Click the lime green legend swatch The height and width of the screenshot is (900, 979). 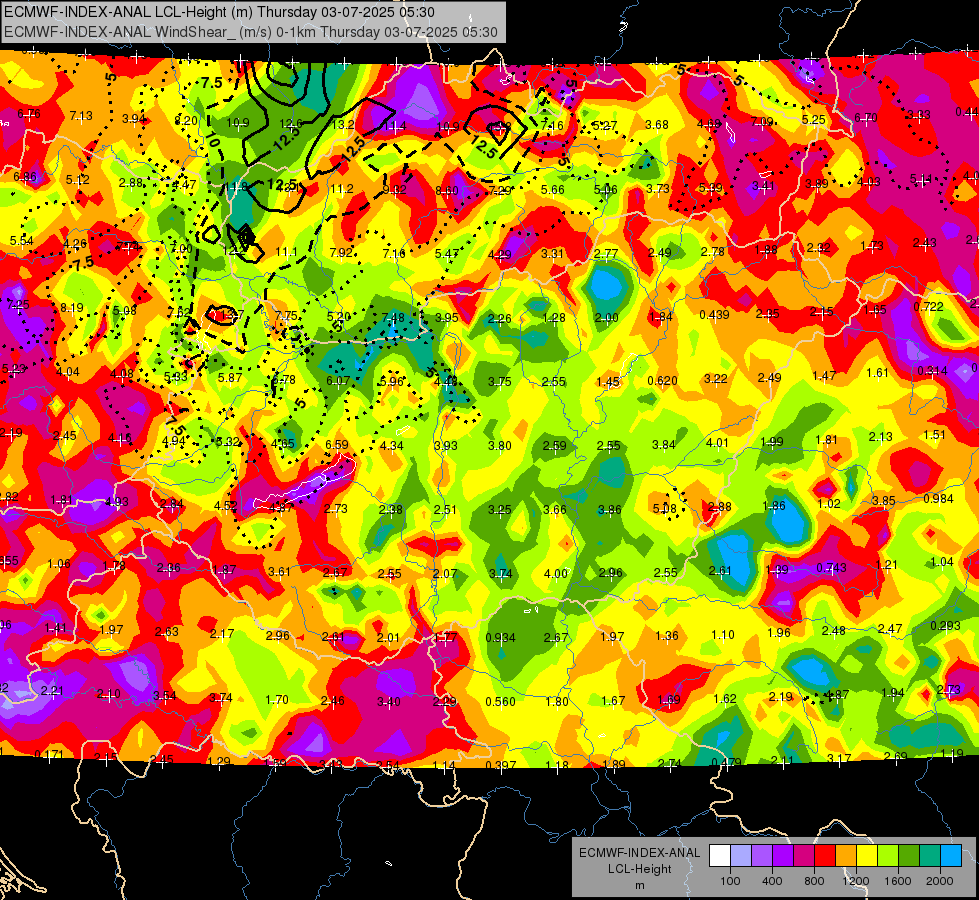(888, 856)
